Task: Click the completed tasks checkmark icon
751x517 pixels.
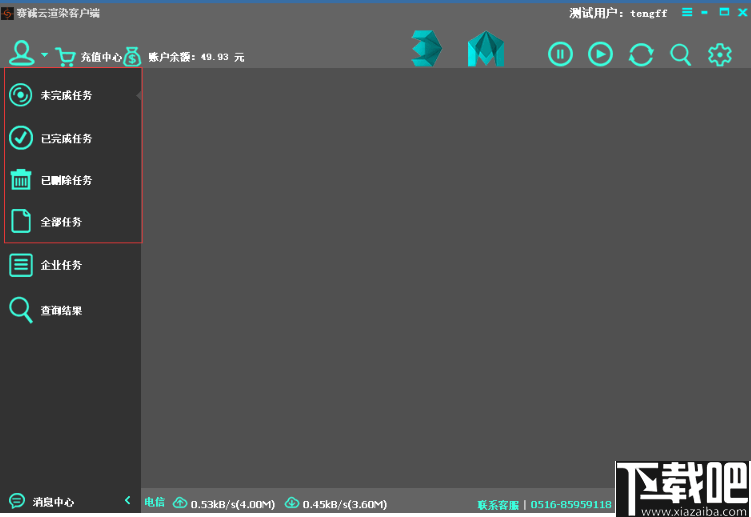Action: [21, 138]
